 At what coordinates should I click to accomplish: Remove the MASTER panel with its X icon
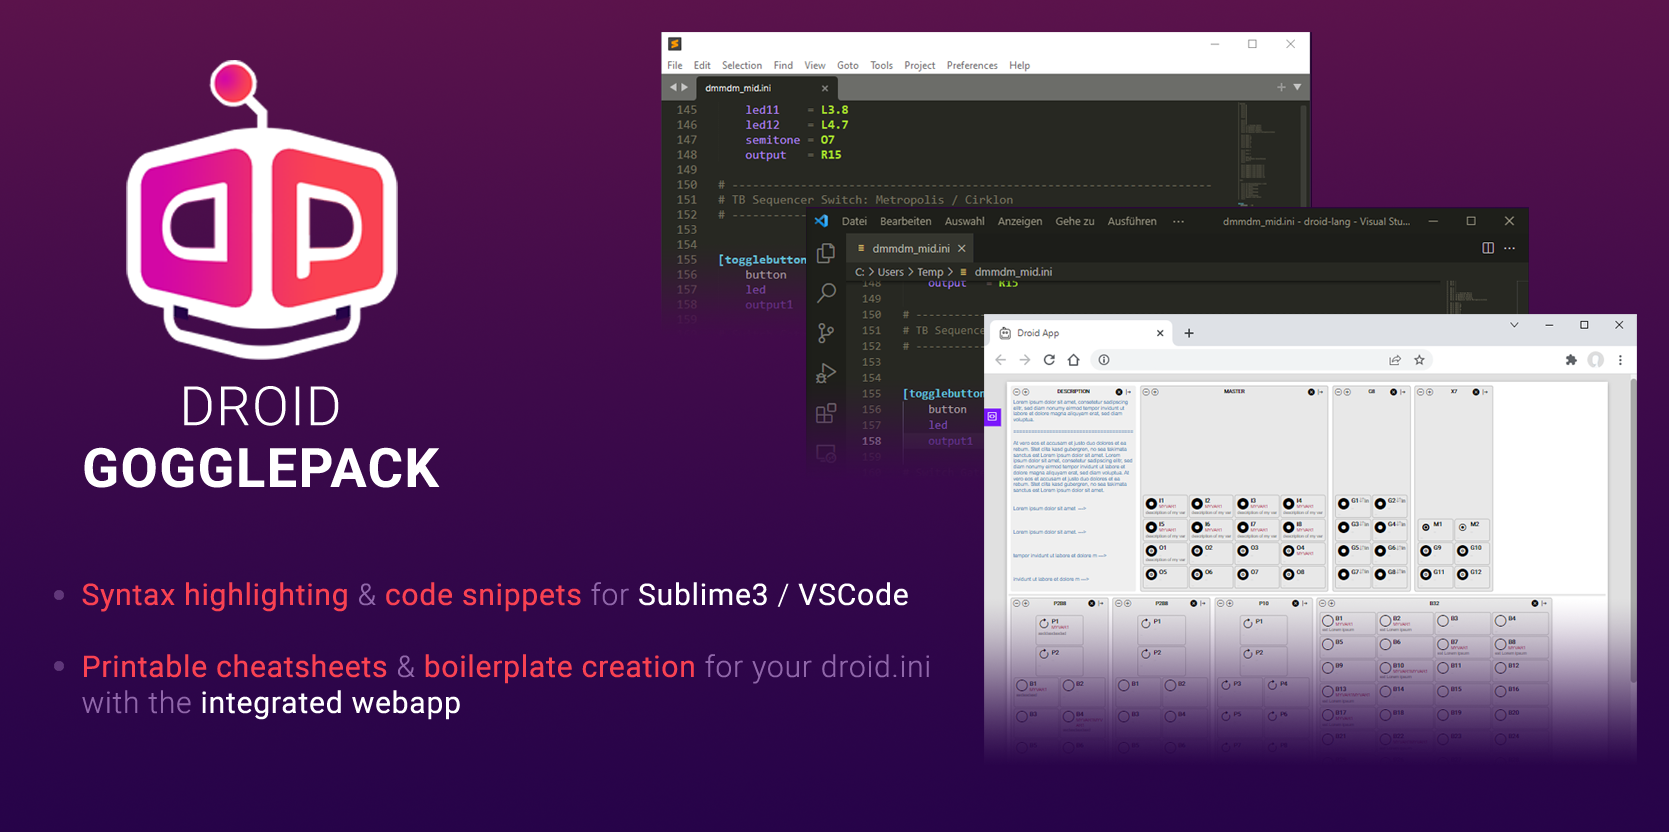(x=1311, y=392)
